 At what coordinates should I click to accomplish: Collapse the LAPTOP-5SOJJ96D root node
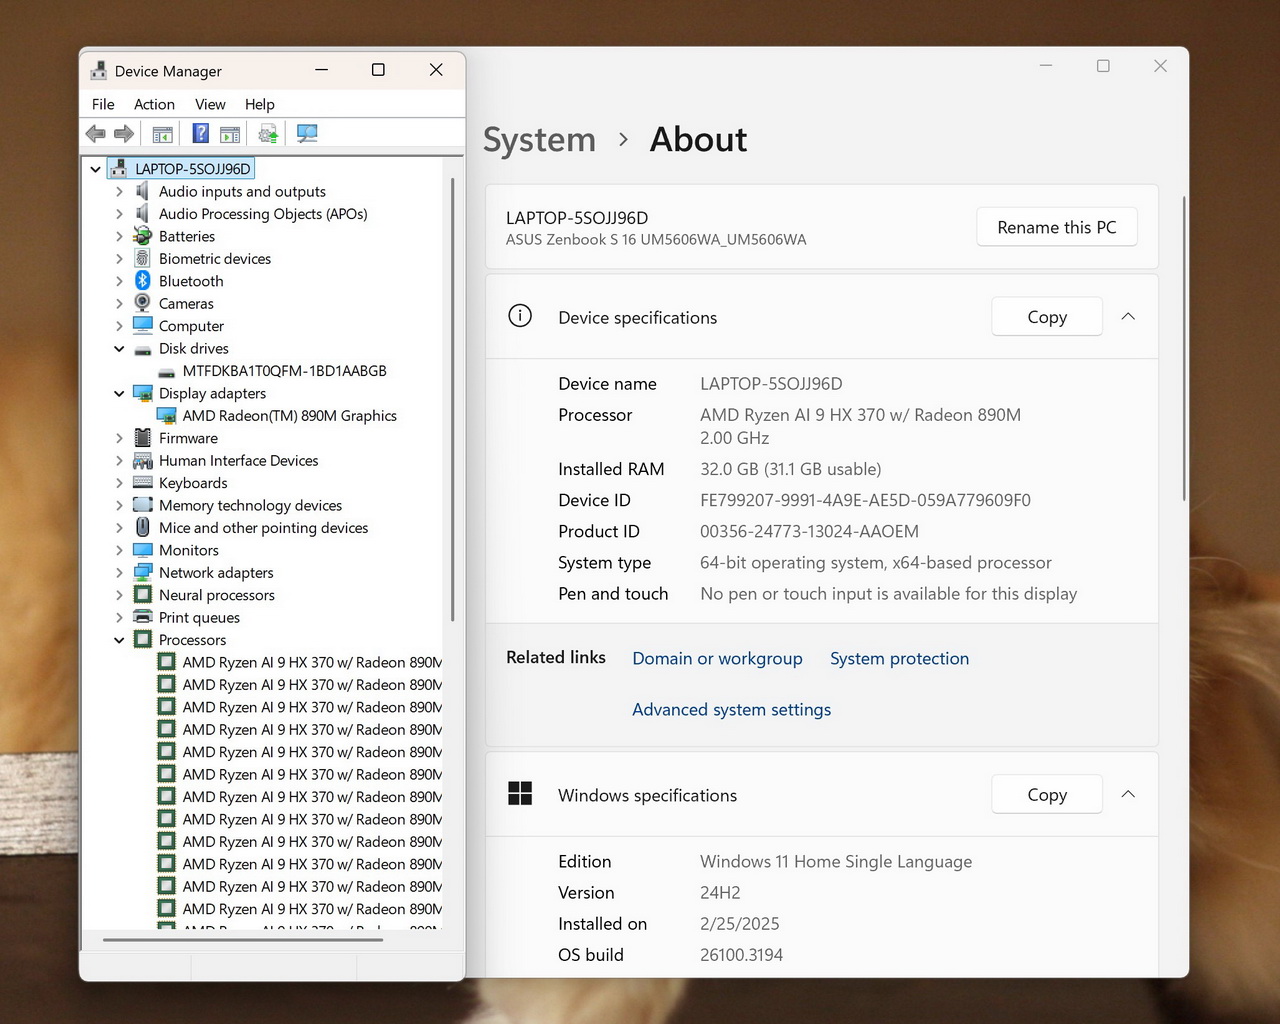(96, 169)
